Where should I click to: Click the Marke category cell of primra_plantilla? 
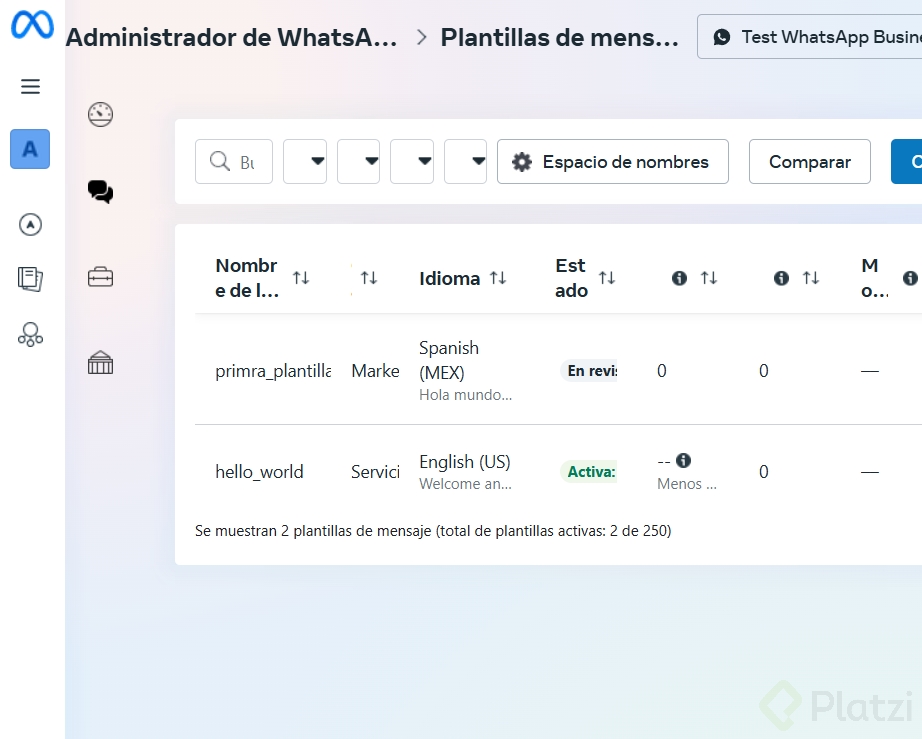coord(375,371)
